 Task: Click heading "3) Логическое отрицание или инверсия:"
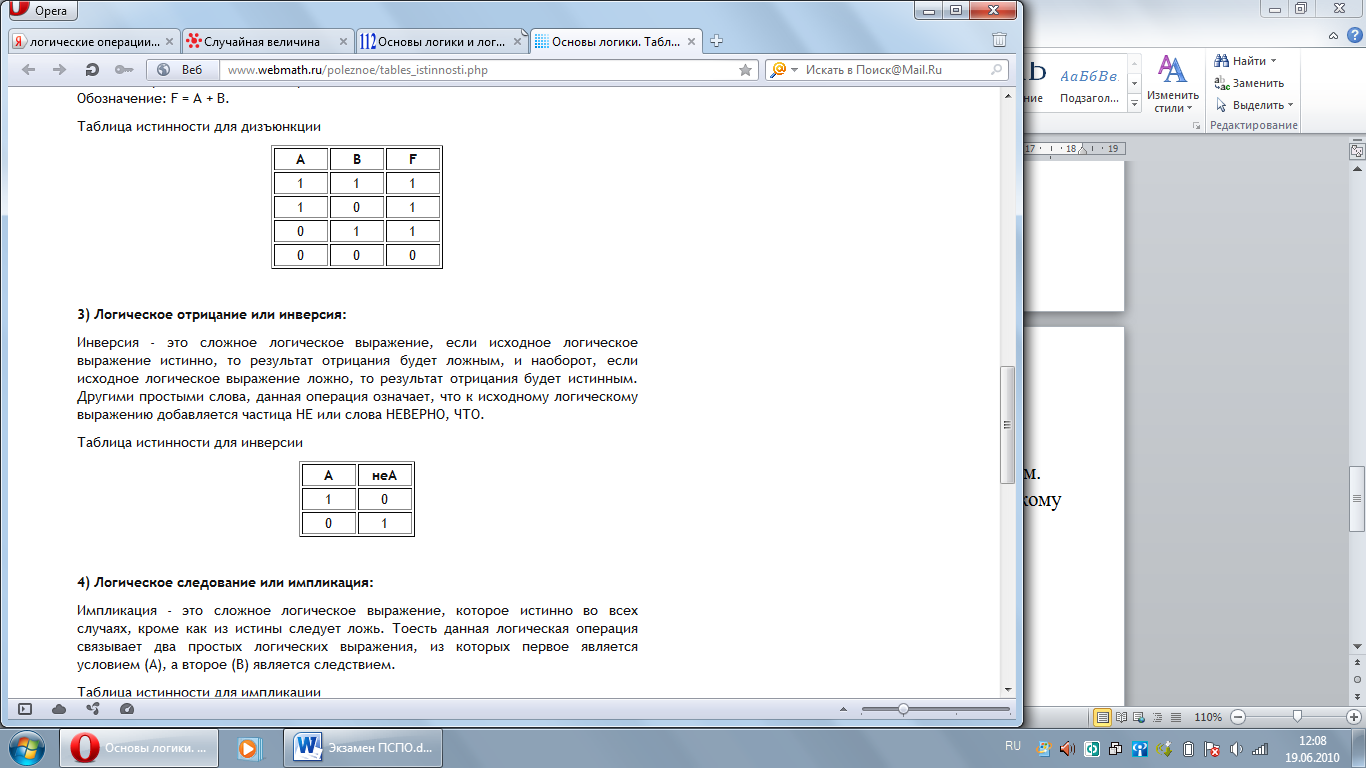pyautogui.click(x=212, y=315)
